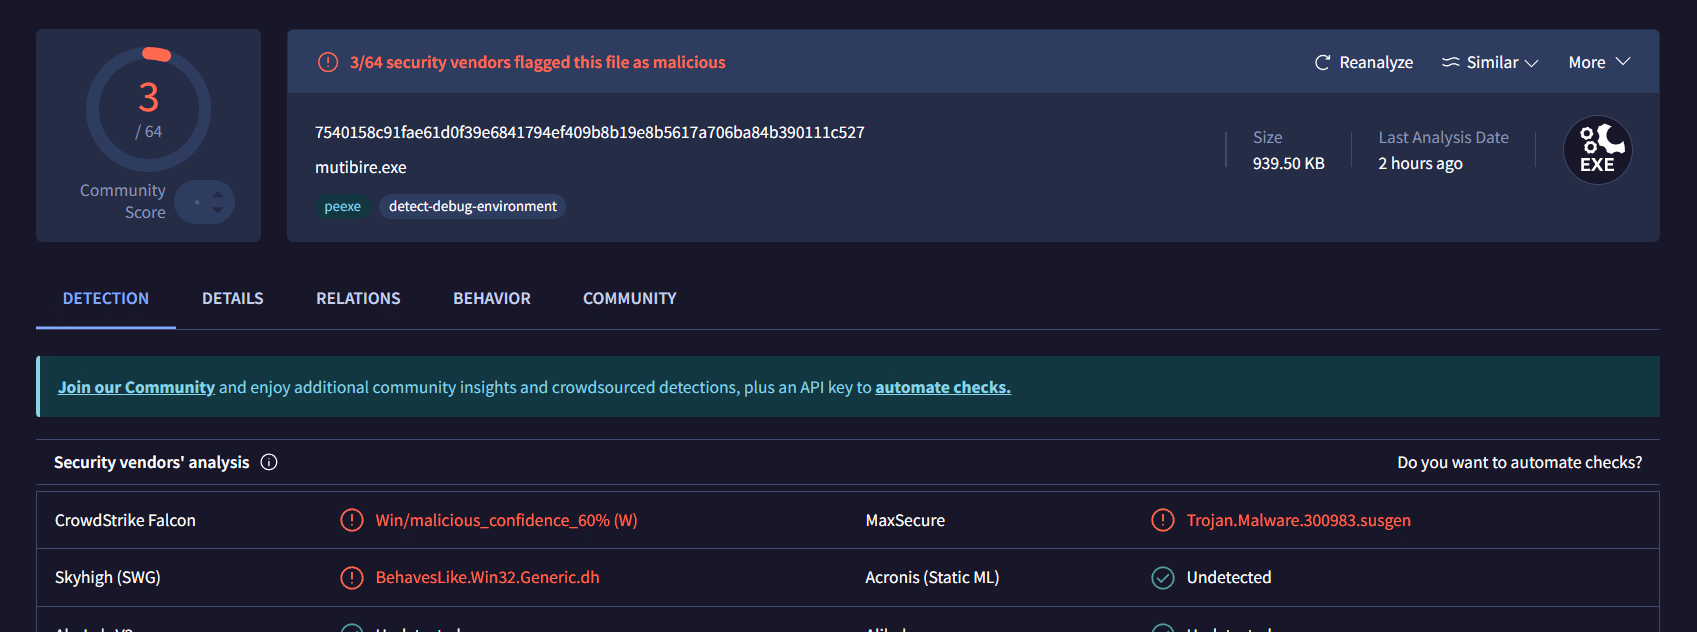Downvote the community score with down arrow
The height and width of the screenshot is (632, 1697).
pos(218,211)
